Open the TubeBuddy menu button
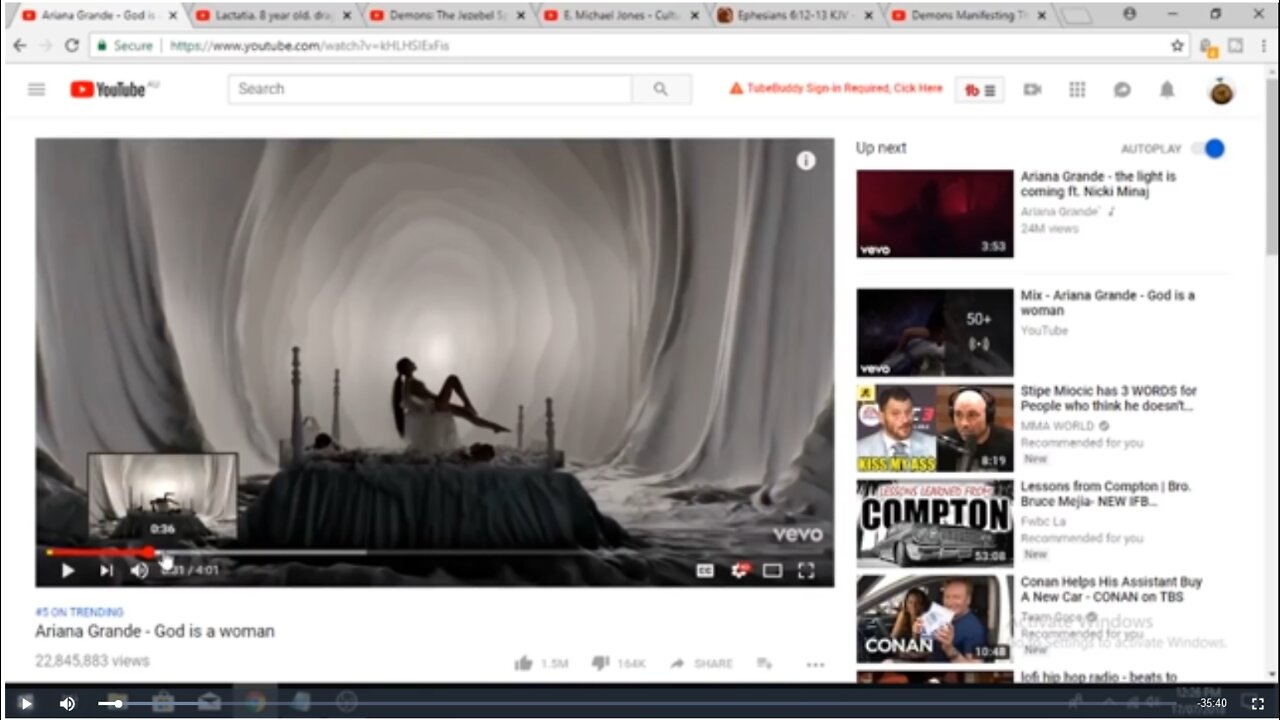Image resolution: width=1280 pixels, height=720 pixels. (980, 90)
